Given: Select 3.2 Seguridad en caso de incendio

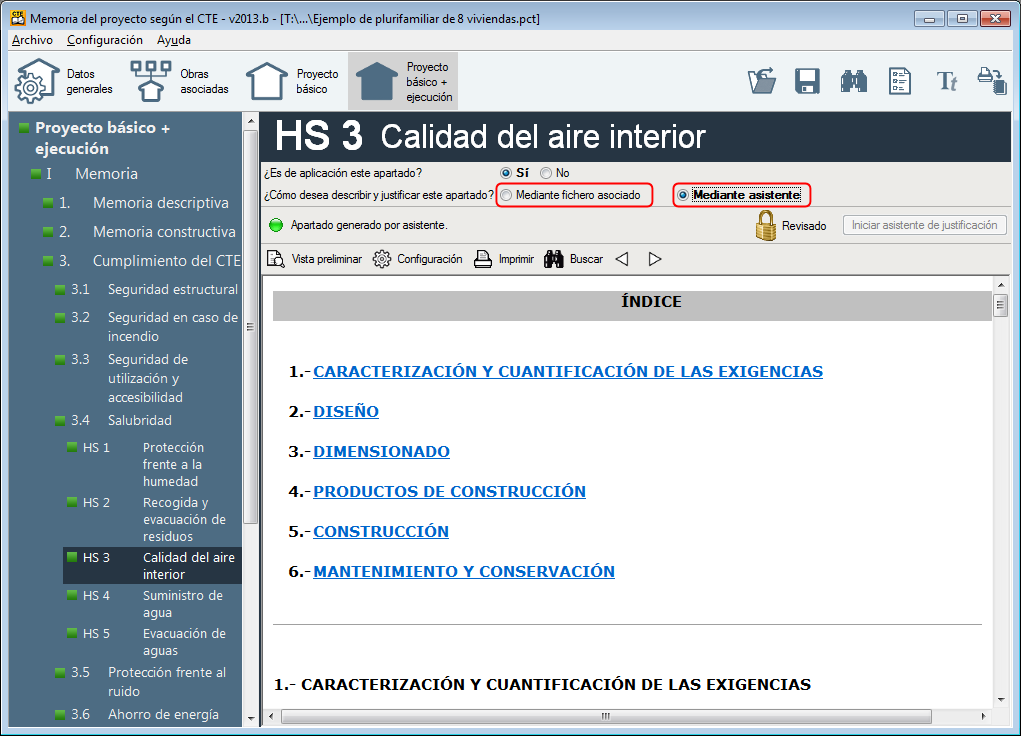Looking at the screenshot, I should [147, 327].
